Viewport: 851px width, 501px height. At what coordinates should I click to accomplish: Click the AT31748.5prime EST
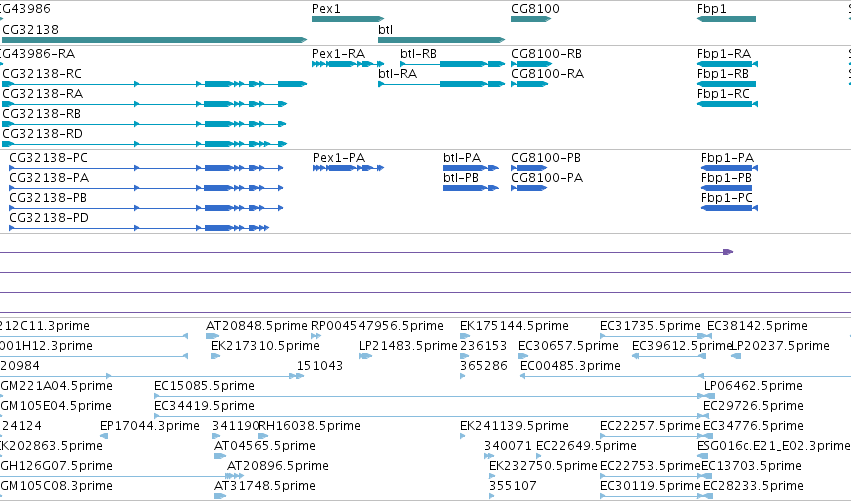220,496
